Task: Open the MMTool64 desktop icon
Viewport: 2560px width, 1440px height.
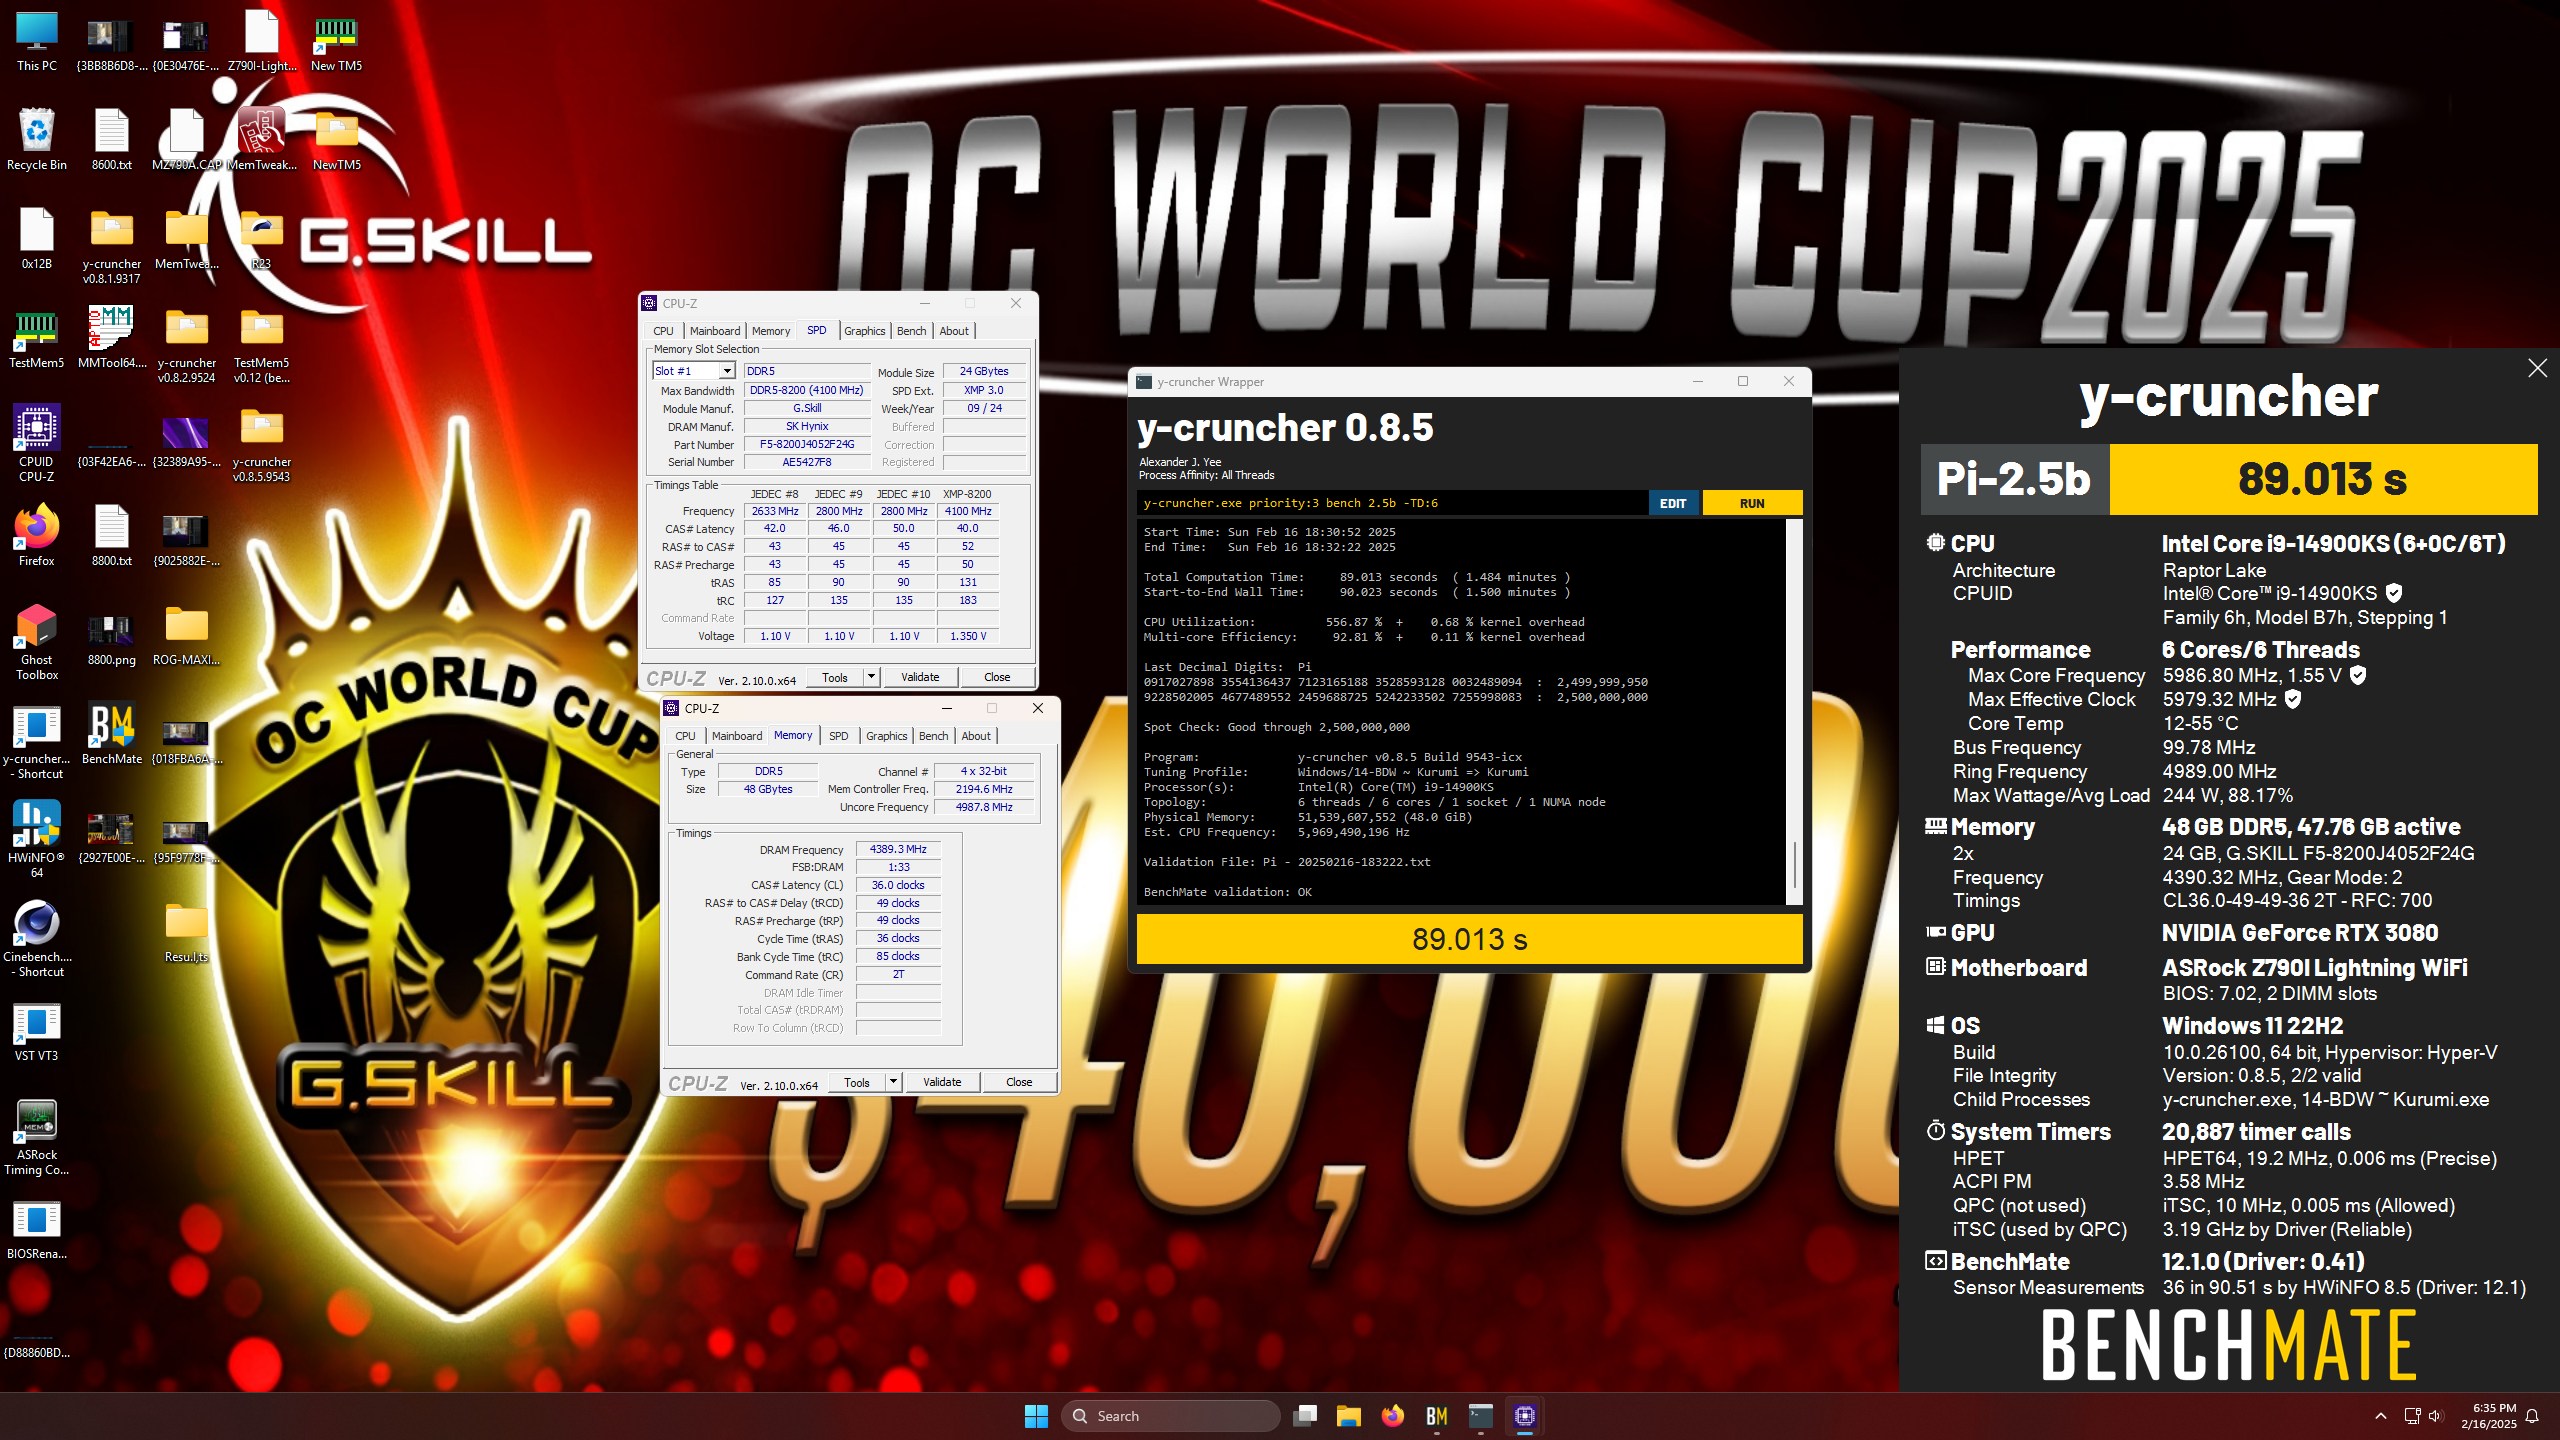Action: (x=112, y=338)
